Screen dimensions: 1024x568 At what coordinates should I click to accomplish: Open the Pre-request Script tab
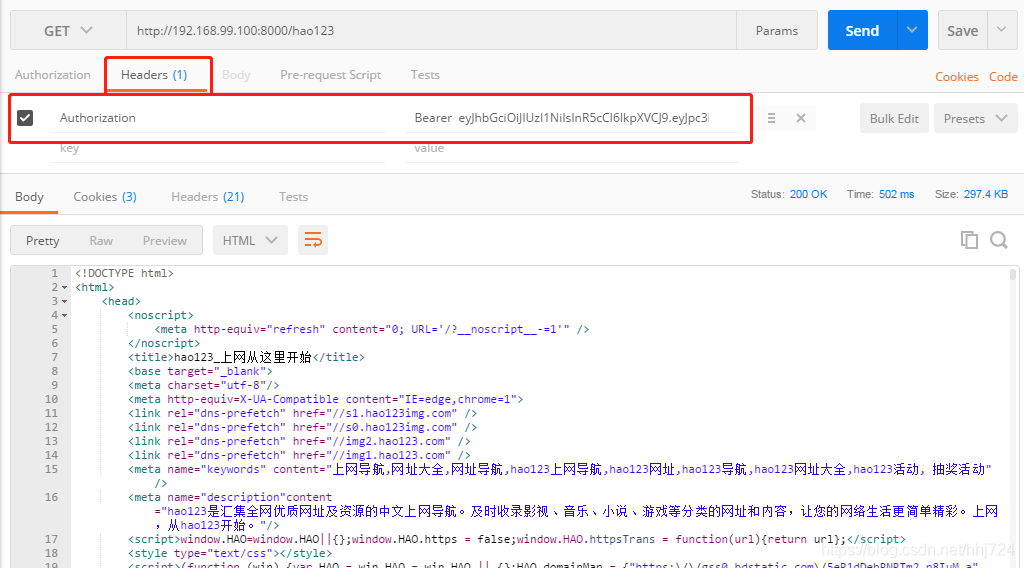(330, 75)
